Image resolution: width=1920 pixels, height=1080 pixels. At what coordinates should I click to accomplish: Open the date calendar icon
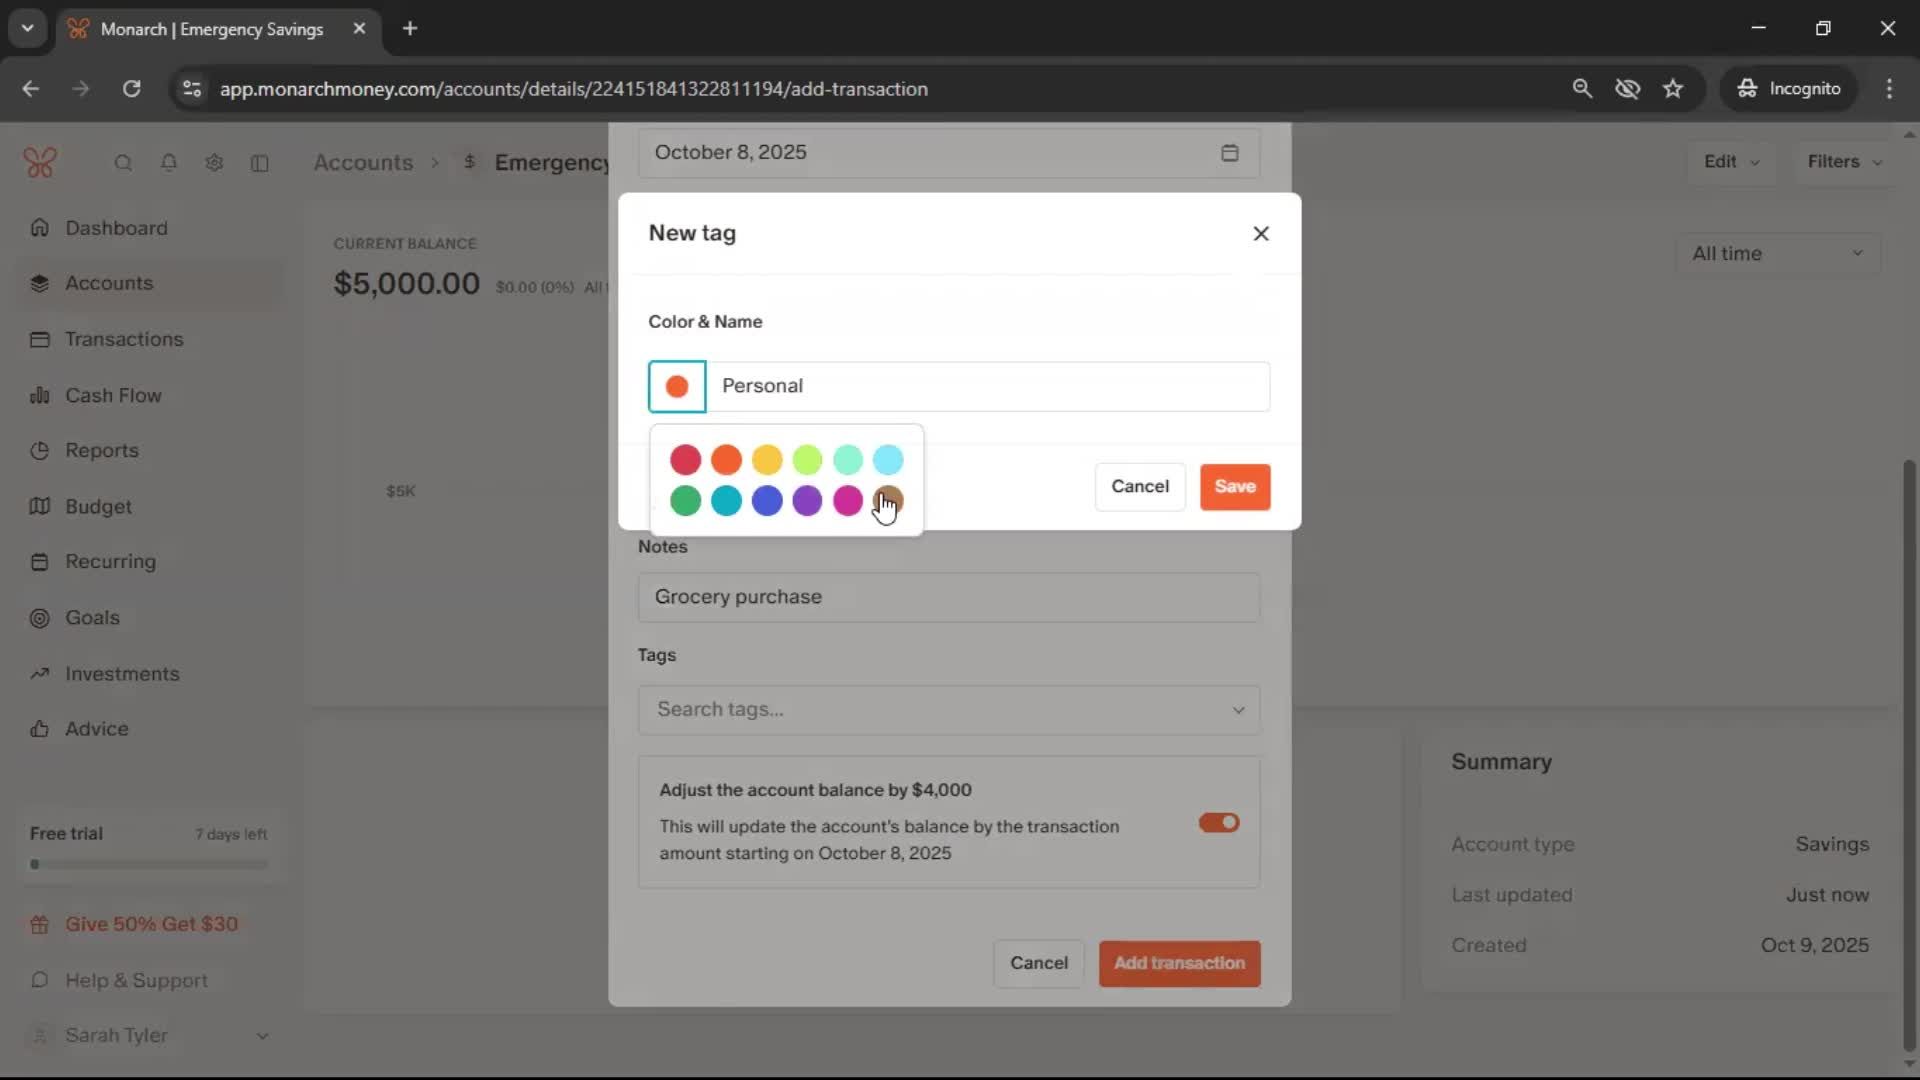tap(1229, 153)
